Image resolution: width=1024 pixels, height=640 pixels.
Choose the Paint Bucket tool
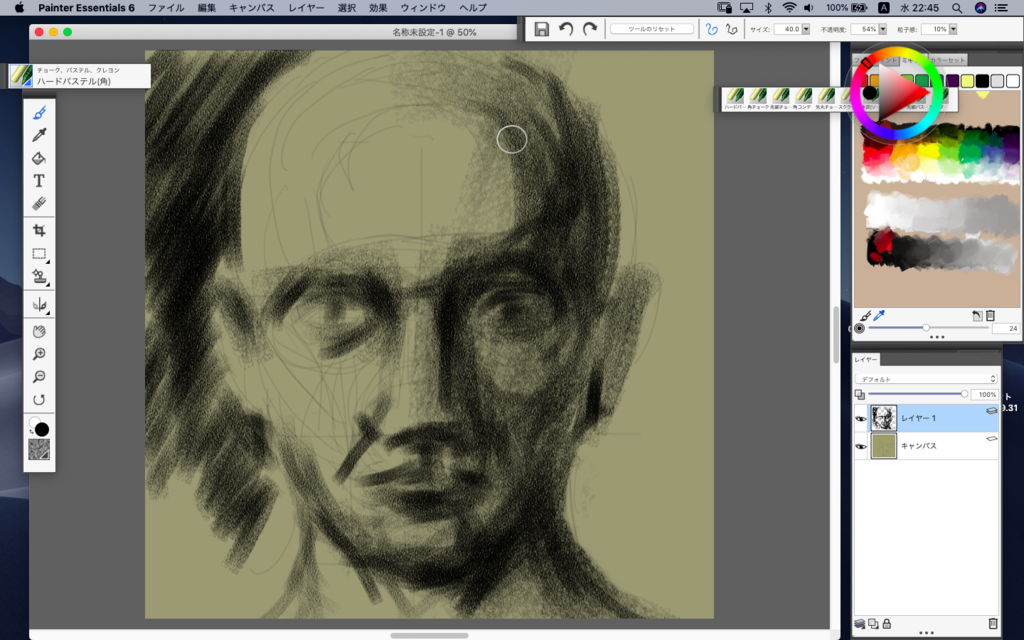point(39,158)
